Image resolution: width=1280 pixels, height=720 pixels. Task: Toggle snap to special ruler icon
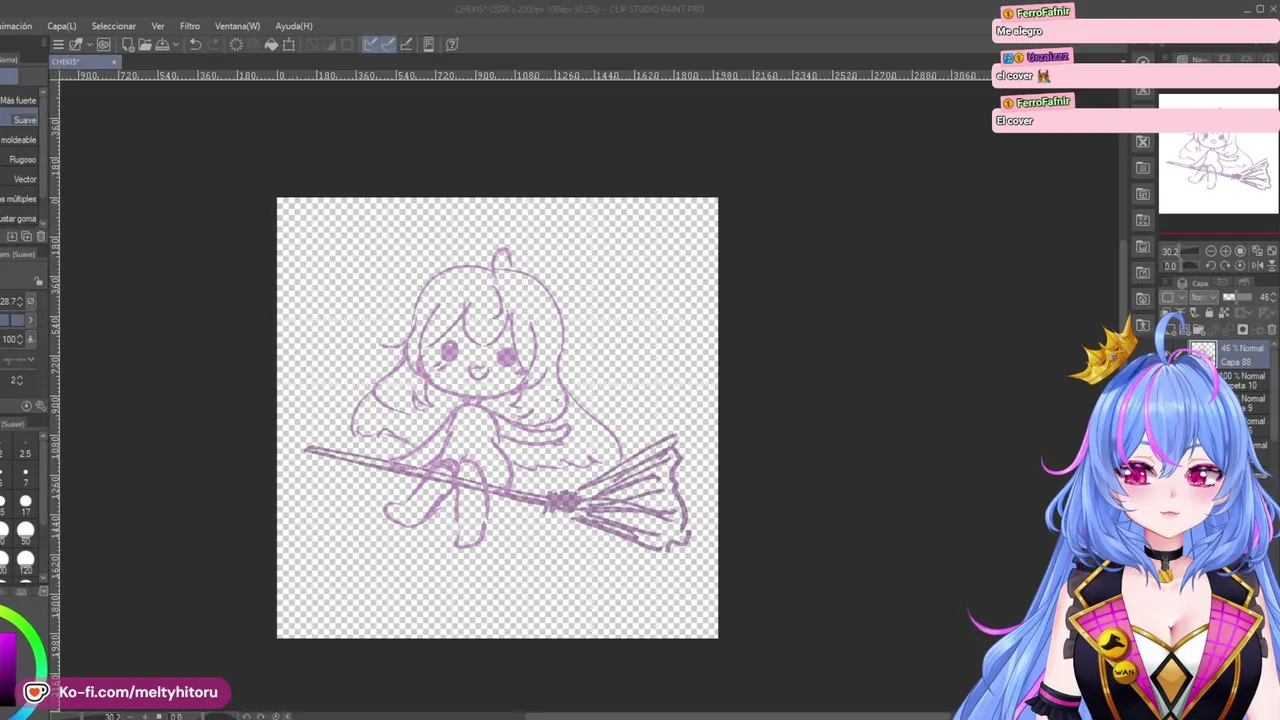(x=388, y=44)
